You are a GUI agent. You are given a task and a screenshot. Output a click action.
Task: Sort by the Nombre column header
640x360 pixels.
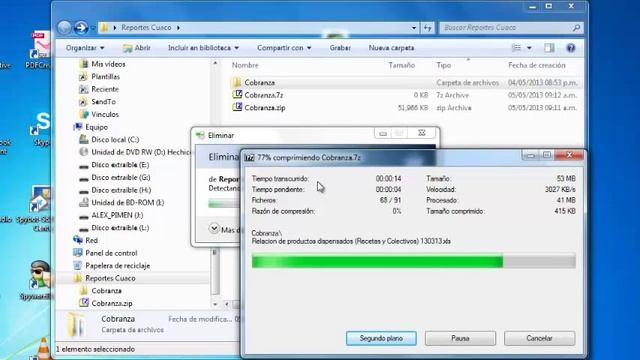[x=245, y=65]
